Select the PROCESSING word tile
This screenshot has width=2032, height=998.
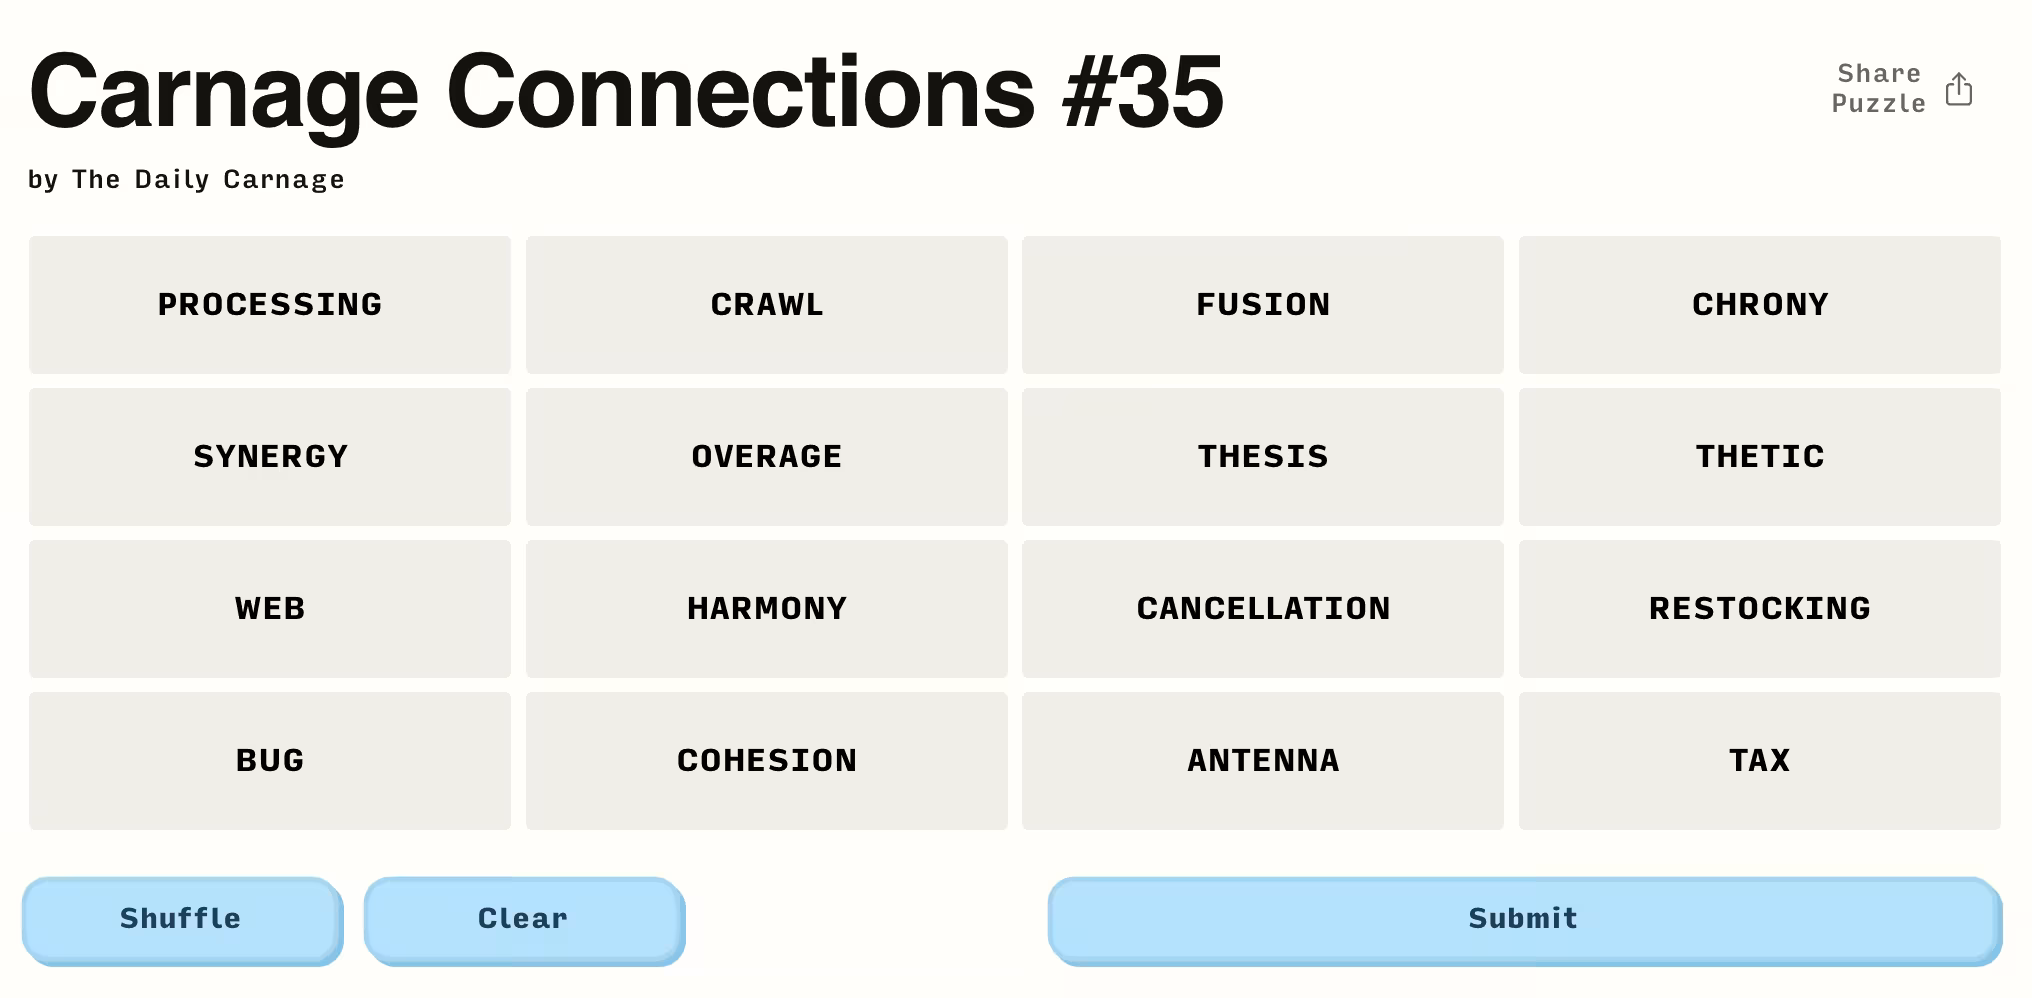(x=270, y=305)
